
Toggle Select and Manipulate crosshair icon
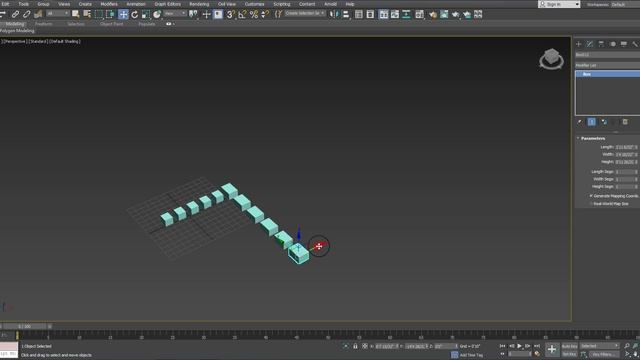[206, 14]
